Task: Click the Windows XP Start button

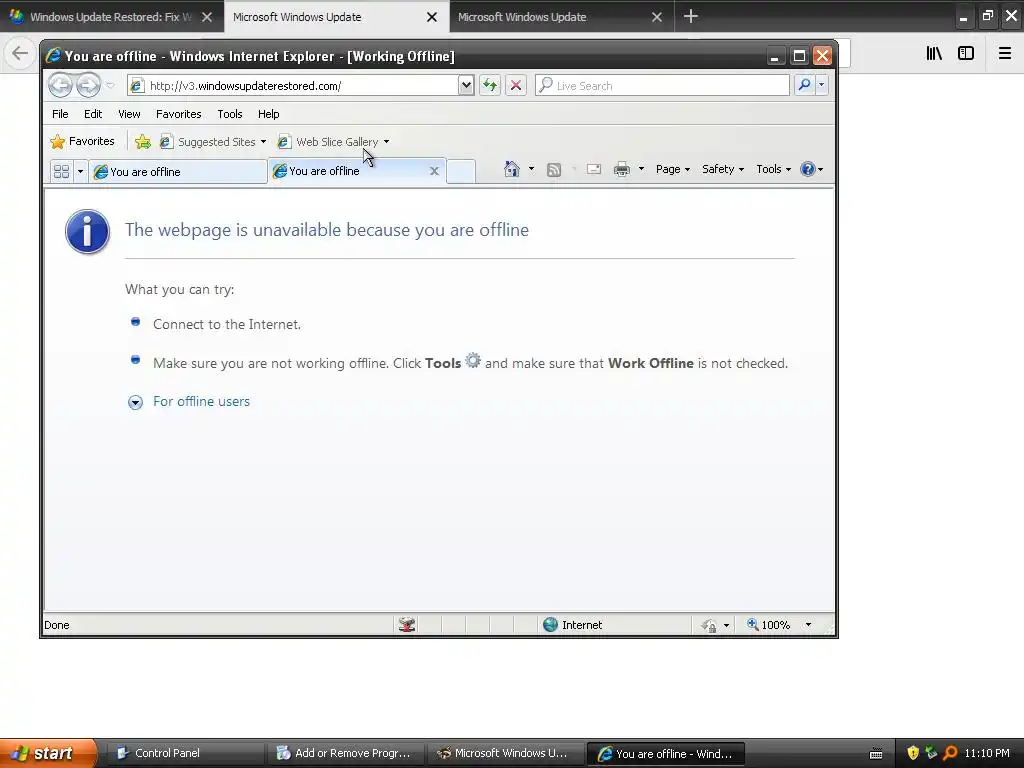Action: [48, 753]
